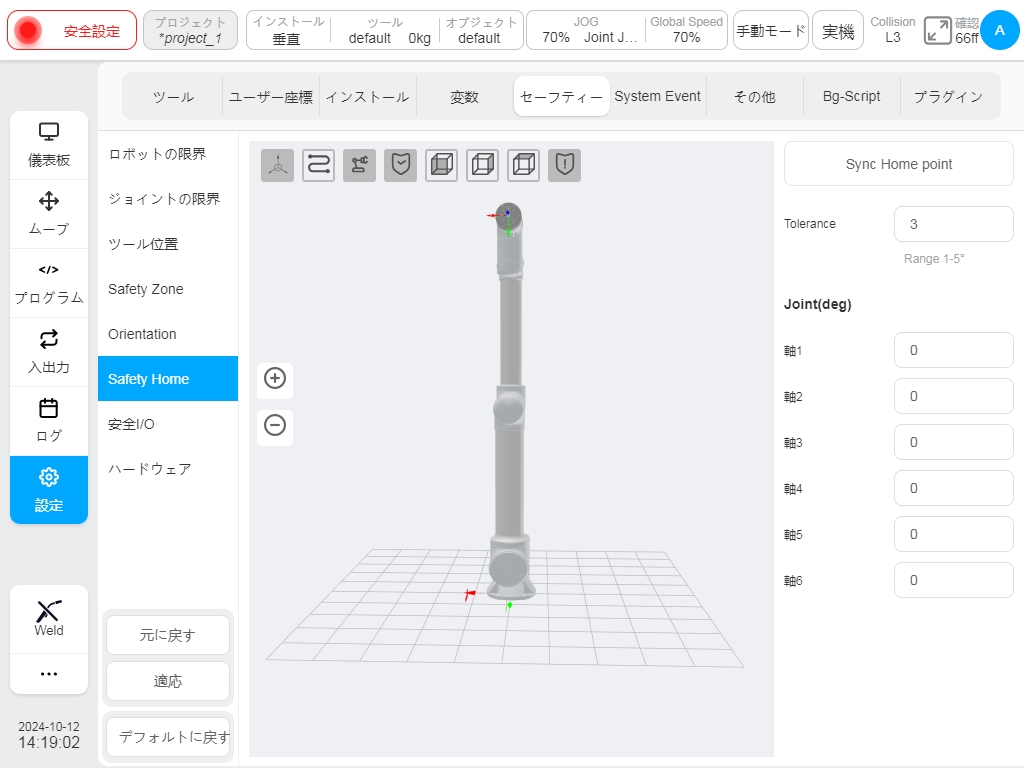Image resolution: width=1024 pixels, height=768 pixels.
Task: Open install/tool/object settings panel
Action: (385, 30)
